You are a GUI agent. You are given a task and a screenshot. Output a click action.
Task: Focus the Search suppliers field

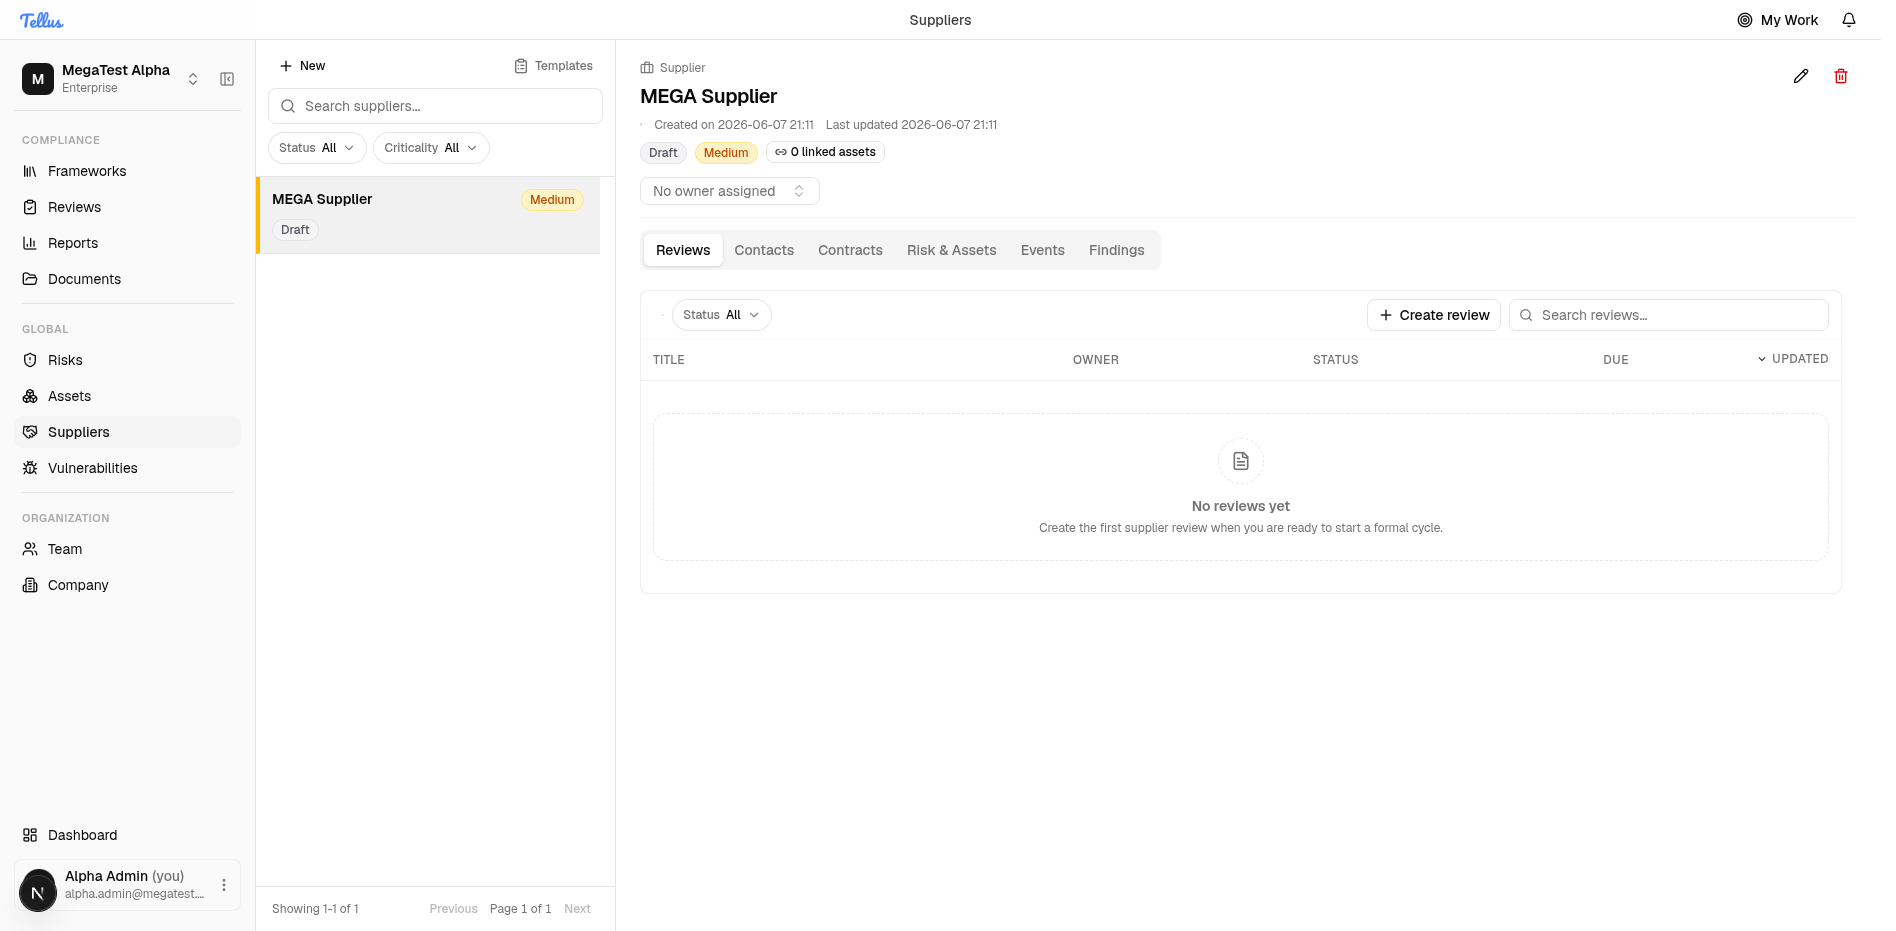point(435,106)
